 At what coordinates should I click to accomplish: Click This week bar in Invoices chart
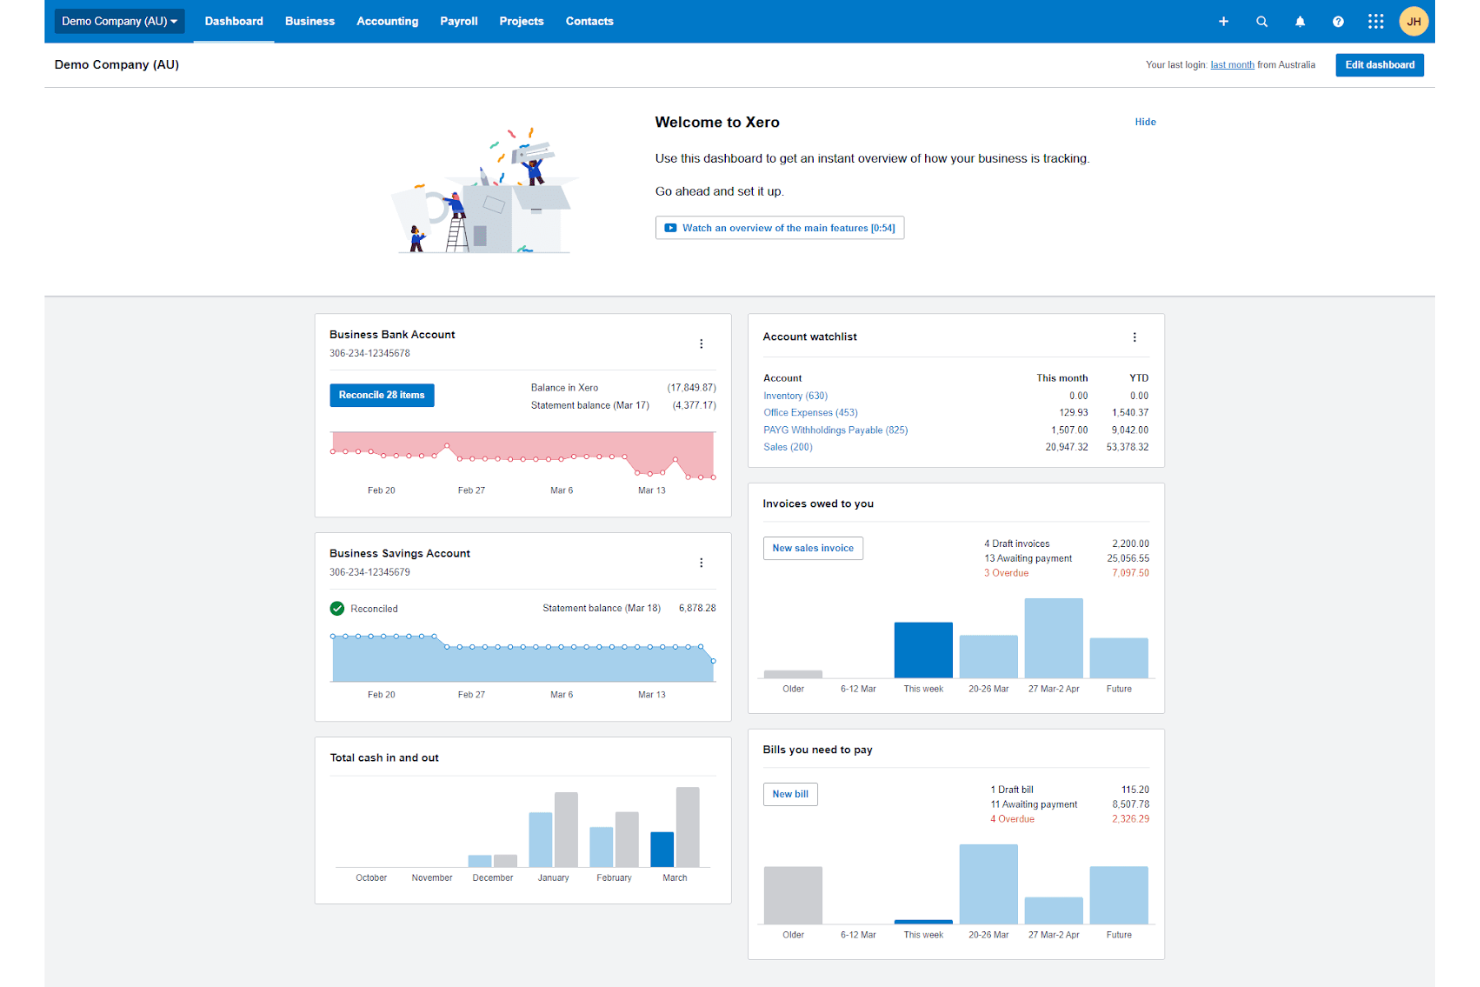(923, 650)
